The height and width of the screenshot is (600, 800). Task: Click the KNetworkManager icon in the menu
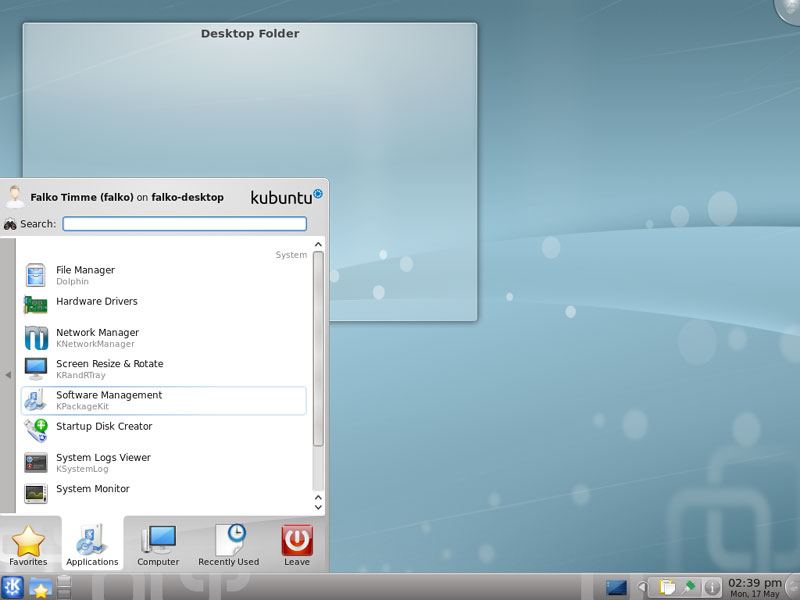pos(36,338)
